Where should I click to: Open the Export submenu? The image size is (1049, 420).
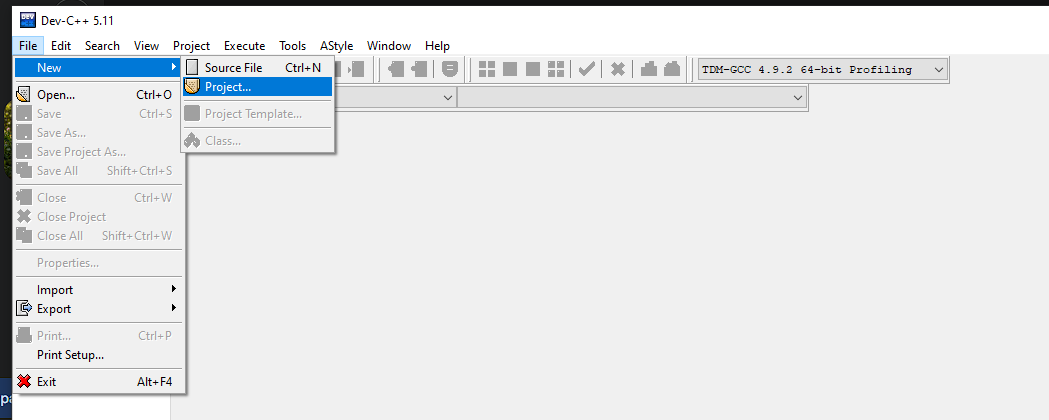pos(98,308)
